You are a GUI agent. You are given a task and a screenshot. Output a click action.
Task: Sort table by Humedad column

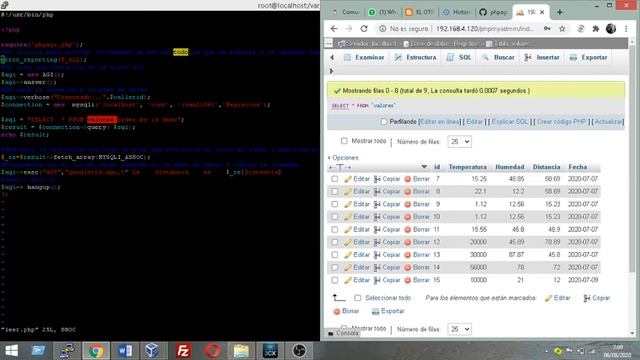[510, 167]
